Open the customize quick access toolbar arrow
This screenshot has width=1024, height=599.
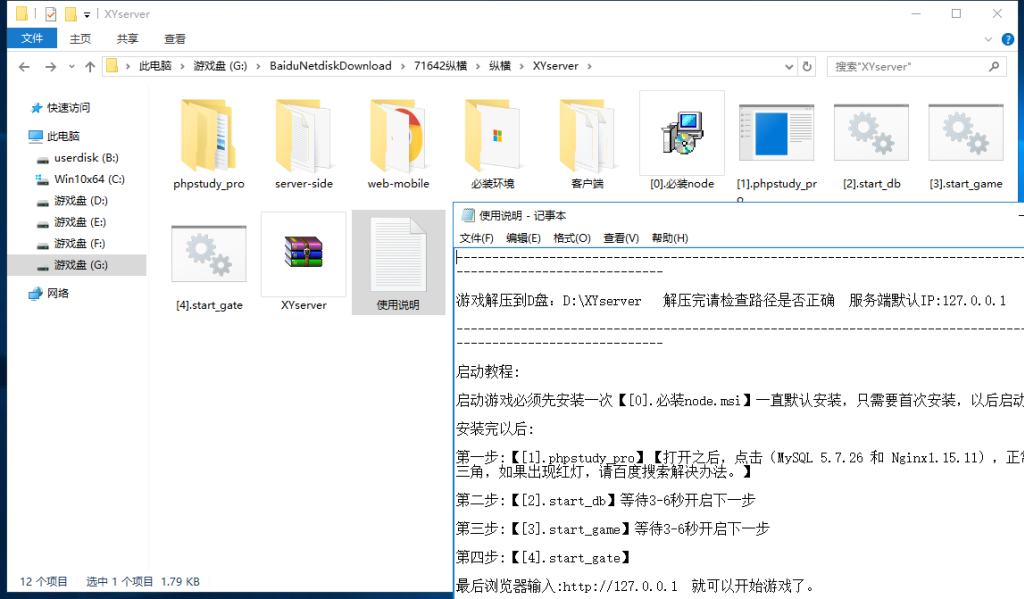pos(87,14)
